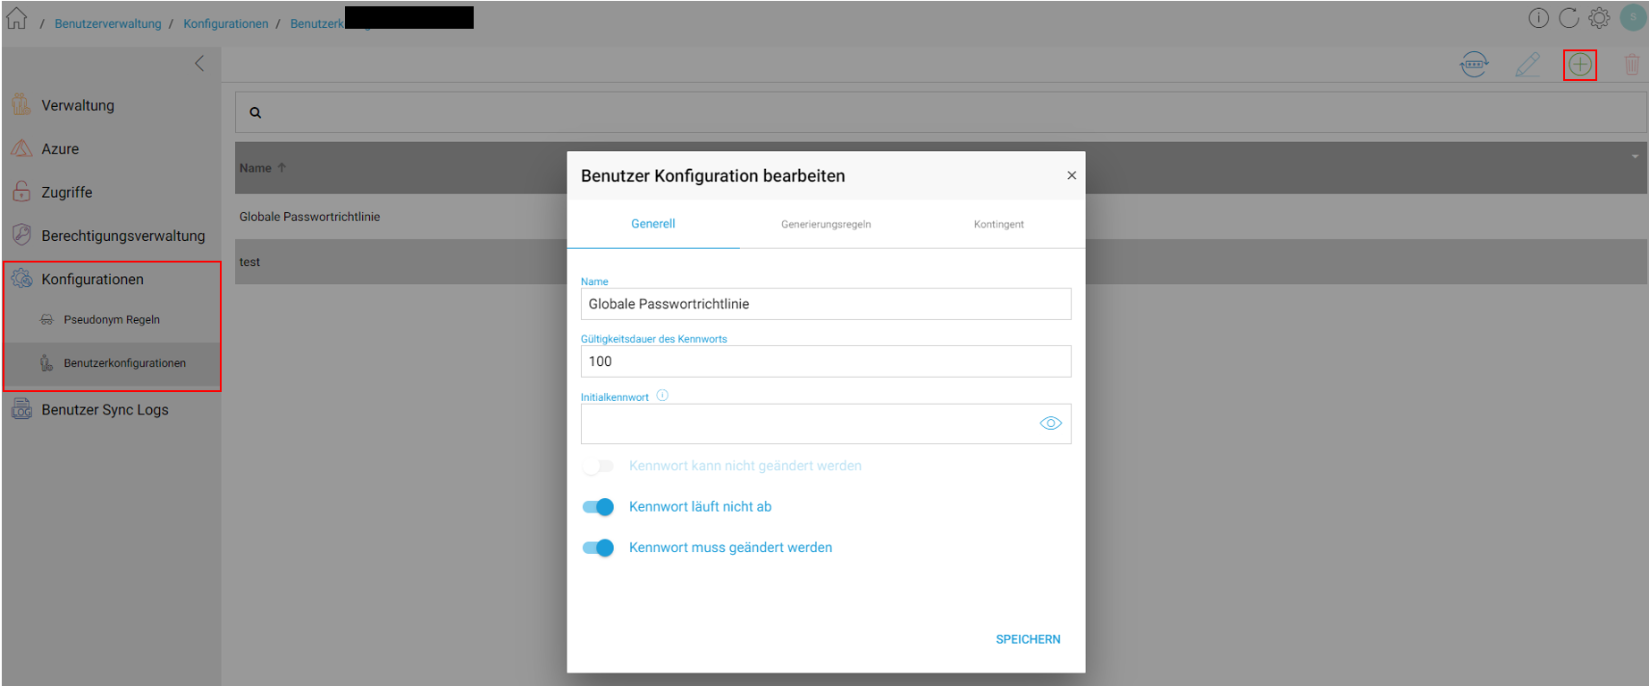Open the info circle icon in header

coord(1539,18)
